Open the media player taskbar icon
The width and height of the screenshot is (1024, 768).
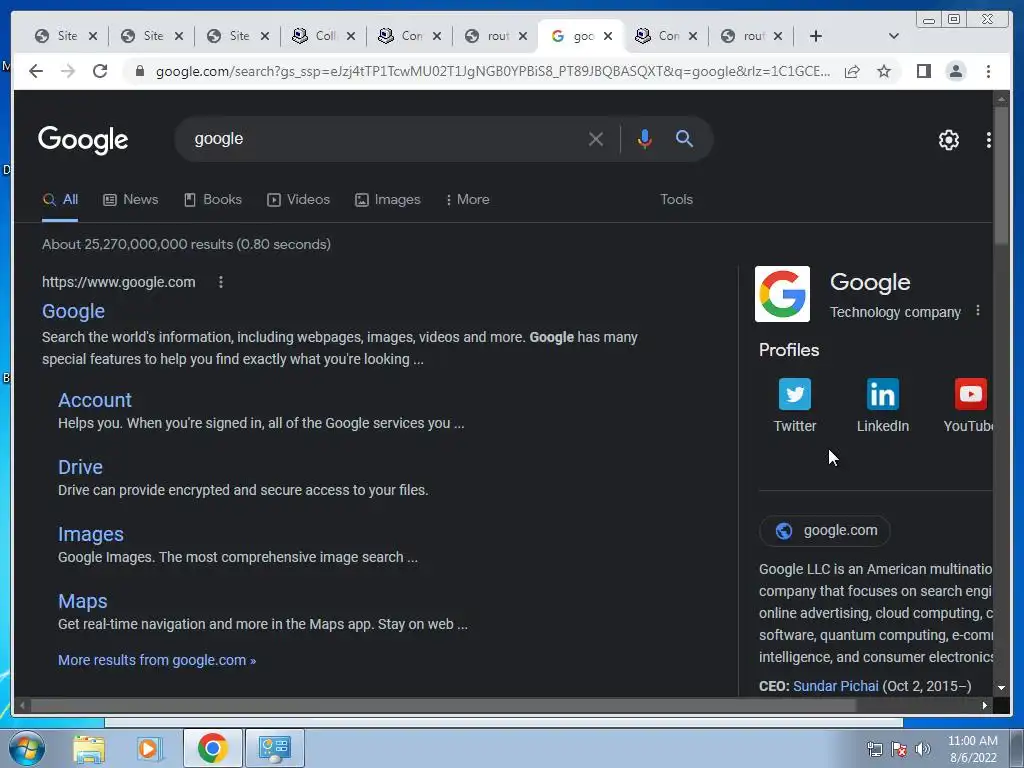(148, 748)
